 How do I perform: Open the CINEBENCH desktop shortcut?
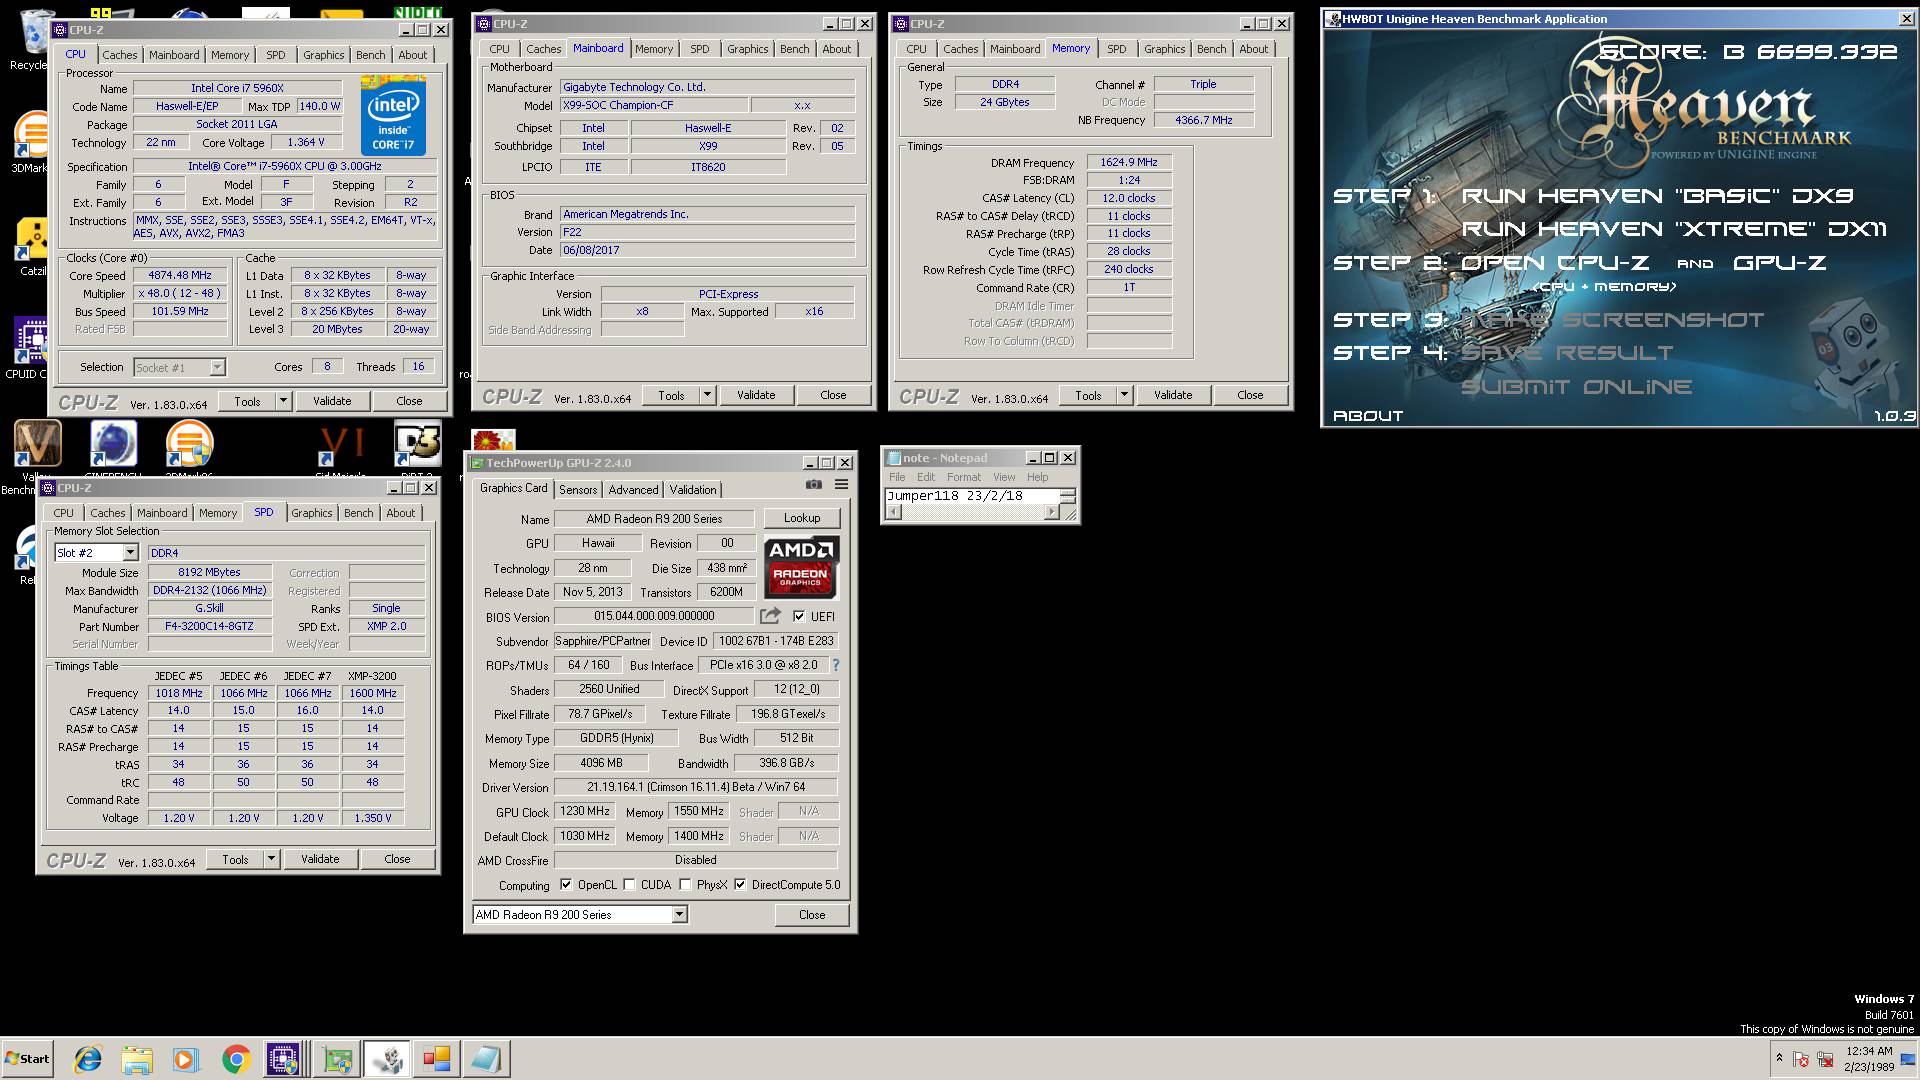pos(113,443)
